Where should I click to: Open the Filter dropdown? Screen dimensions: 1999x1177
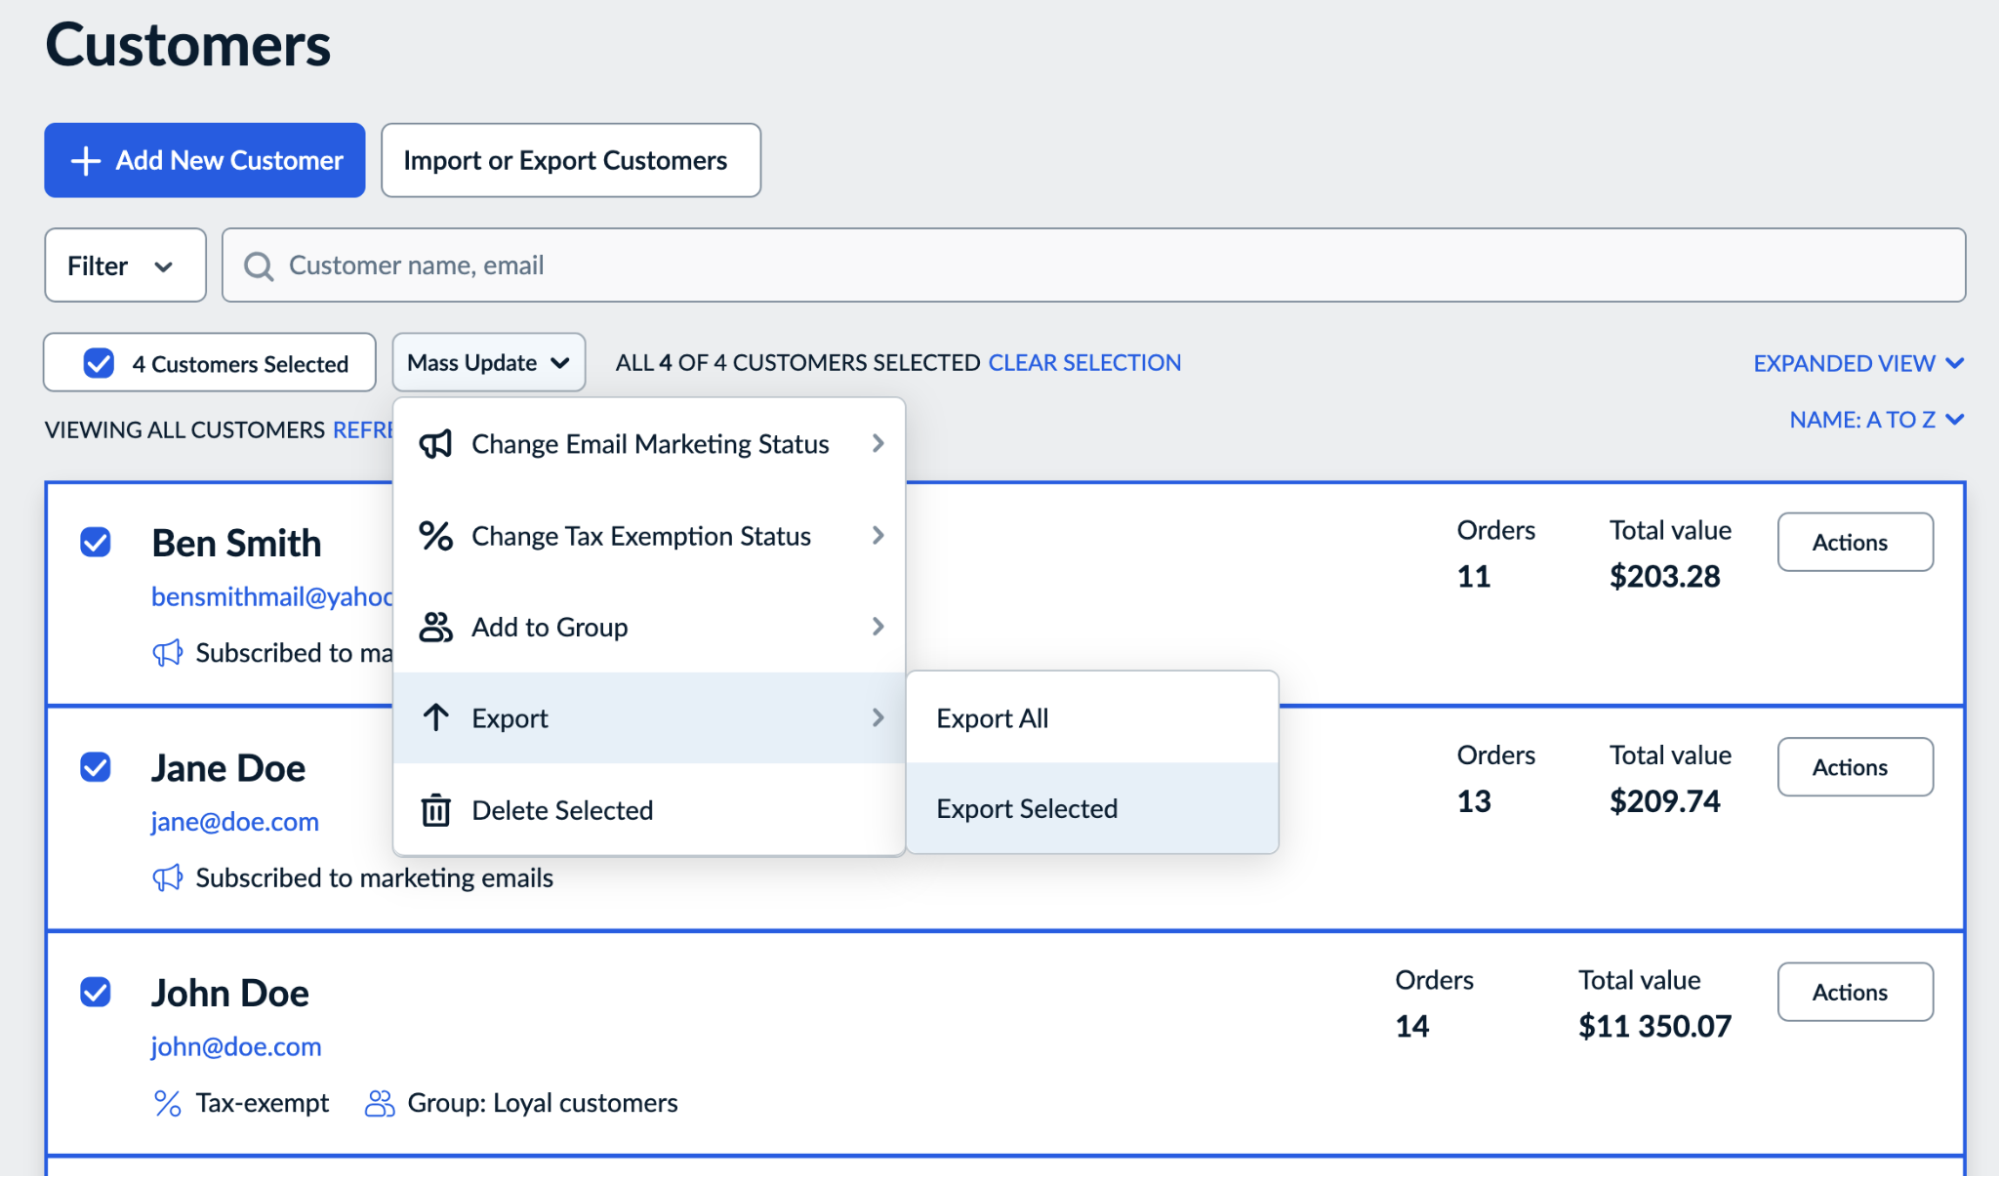pos(124,265)
